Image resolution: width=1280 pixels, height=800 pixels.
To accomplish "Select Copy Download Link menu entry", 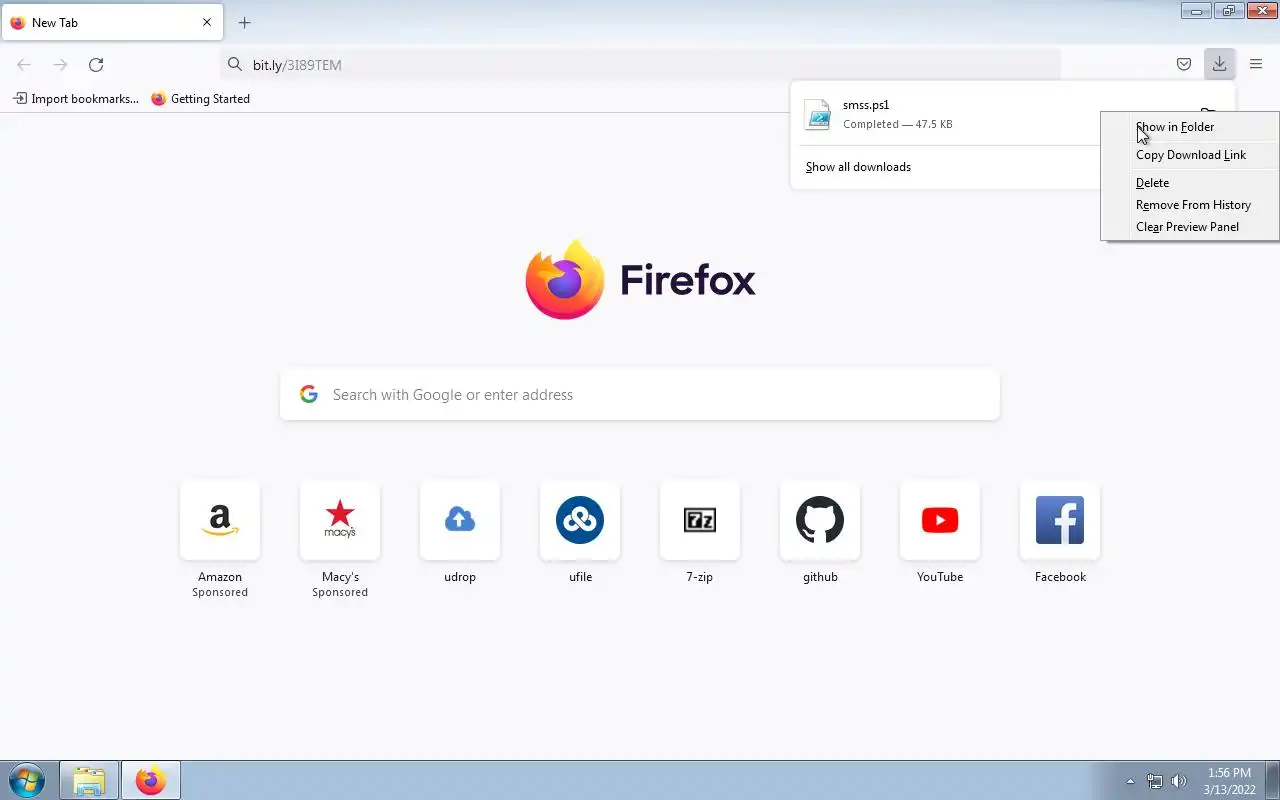I will [1189, 155].
